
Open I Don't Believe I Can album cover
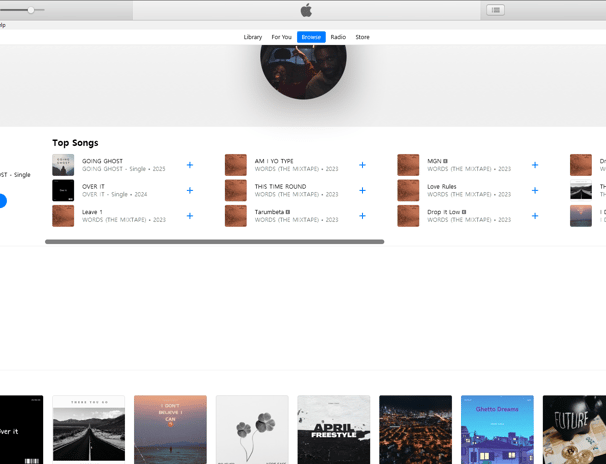[170, 430]
